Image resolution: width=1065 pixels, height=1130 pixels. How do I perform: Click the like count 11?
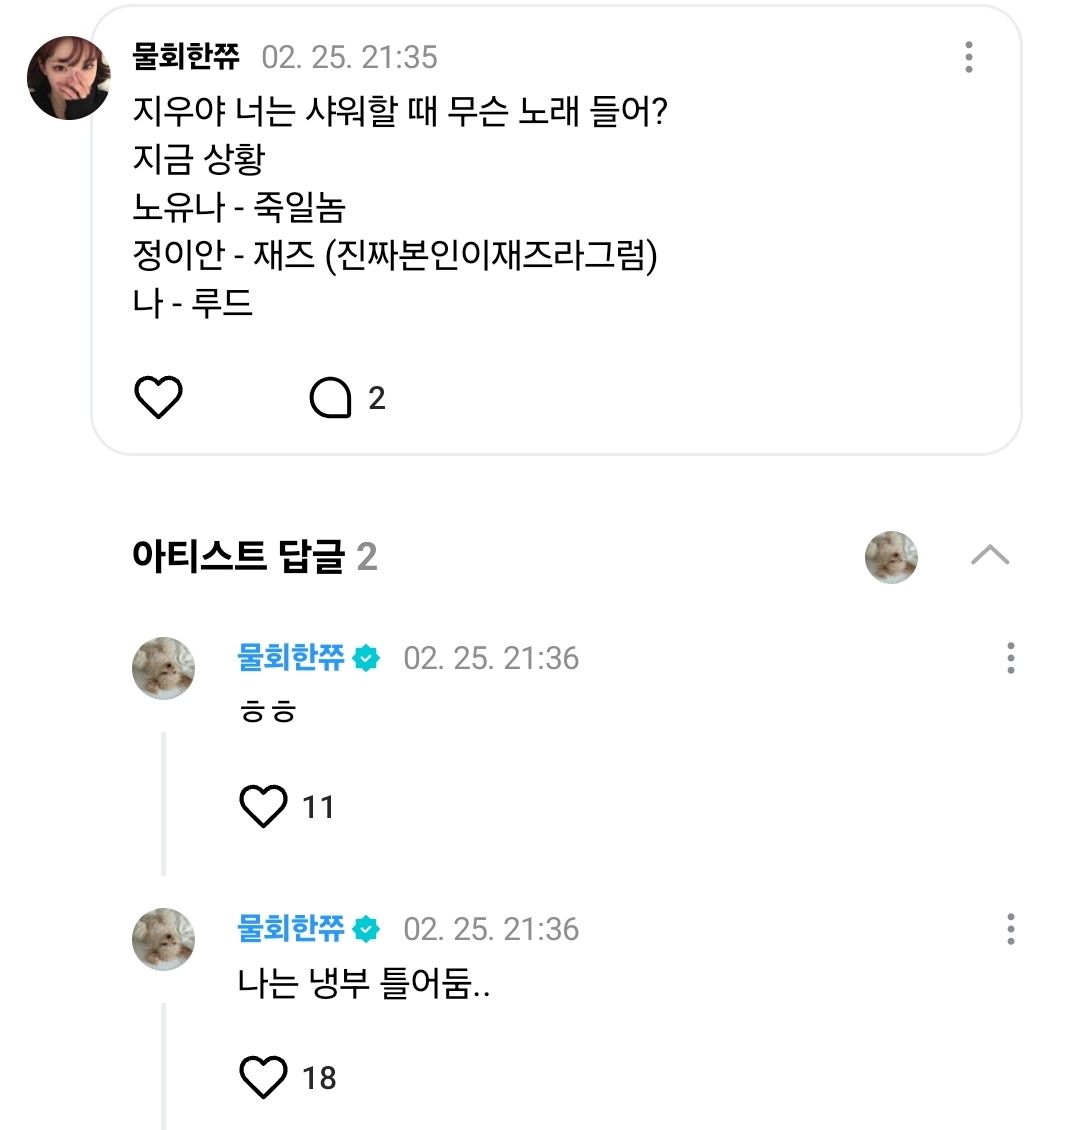(x=318, y=807)
